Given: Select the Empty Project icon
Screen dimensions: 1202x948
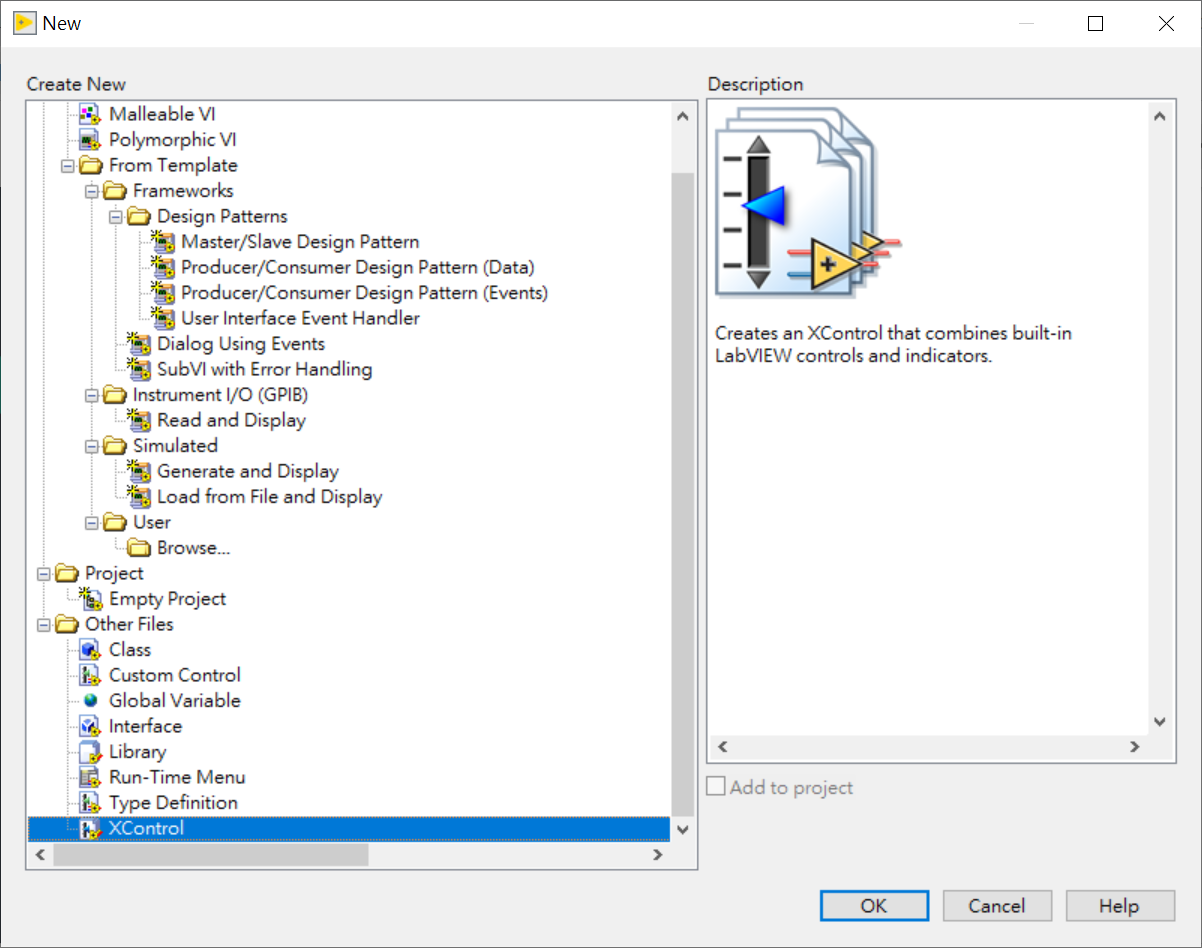Looking at the screenshot, I should [90, 598].
